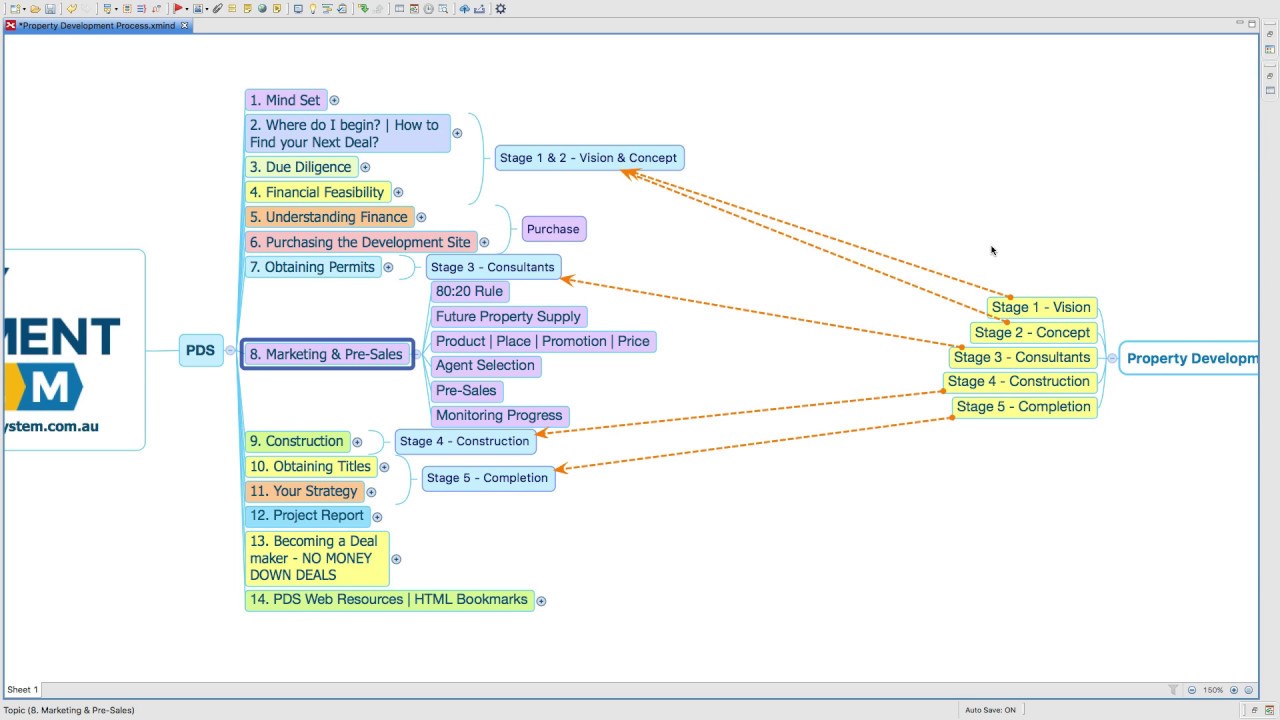
Task: Expand the '4. Financial Feasibility' topic
Action: click(x=398, y=192)
